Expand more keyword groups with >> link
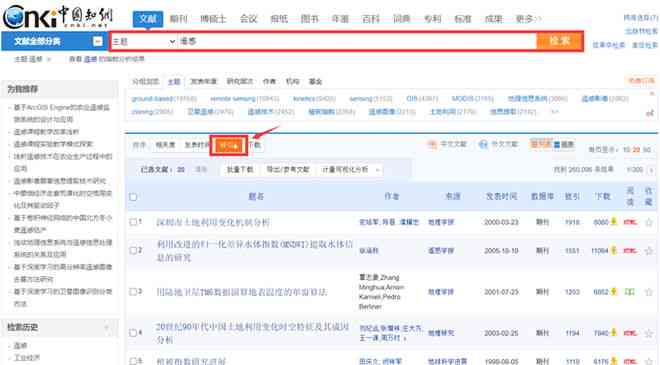This screenshot has width=660, height=365. (x=555, y=112)
